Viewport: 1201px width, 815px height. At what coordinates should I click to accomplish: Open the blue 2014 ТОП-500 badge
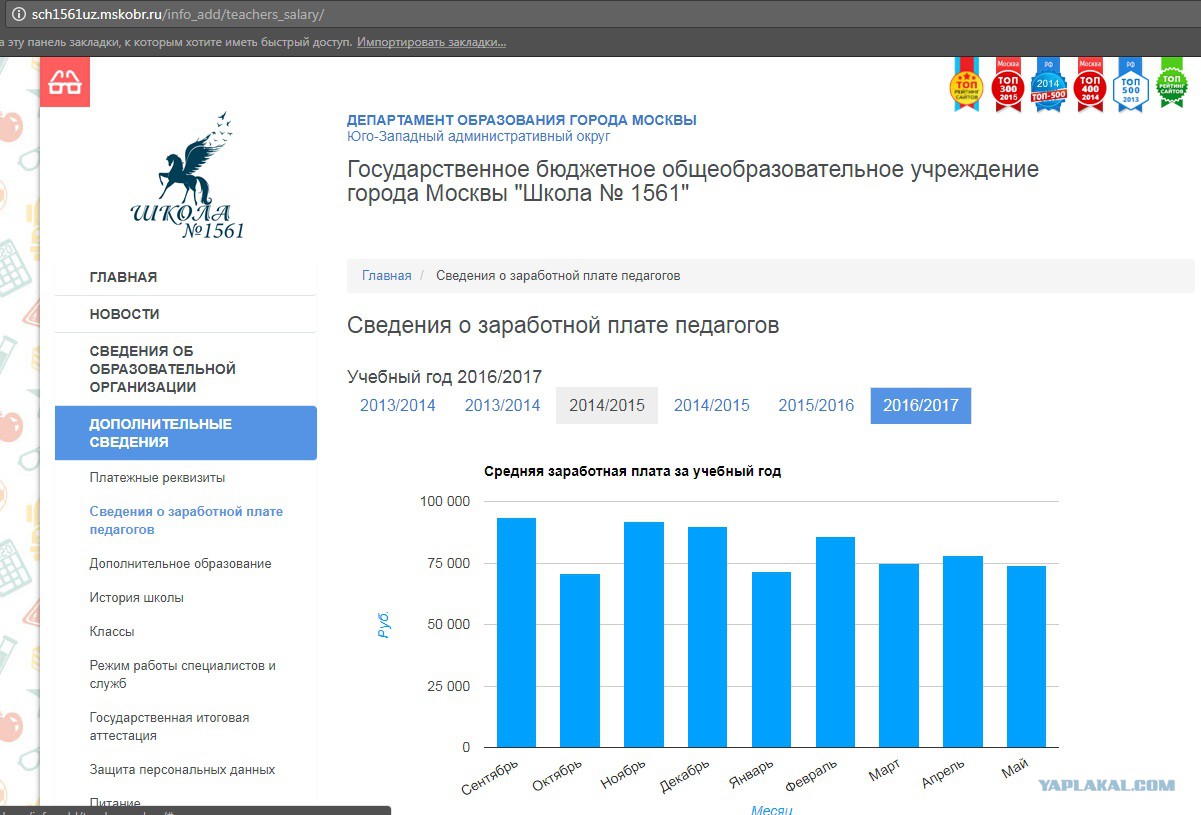(x=1048, y=84)
